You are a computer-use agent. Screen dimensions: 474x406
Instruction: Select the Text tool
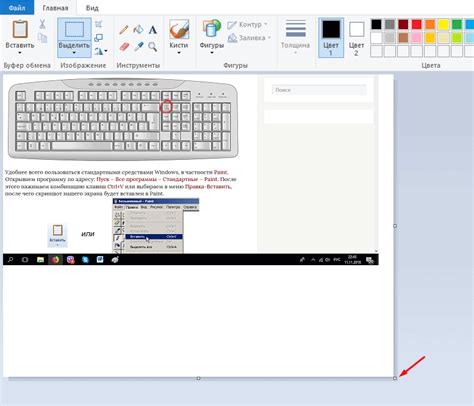tap(153, 30)
